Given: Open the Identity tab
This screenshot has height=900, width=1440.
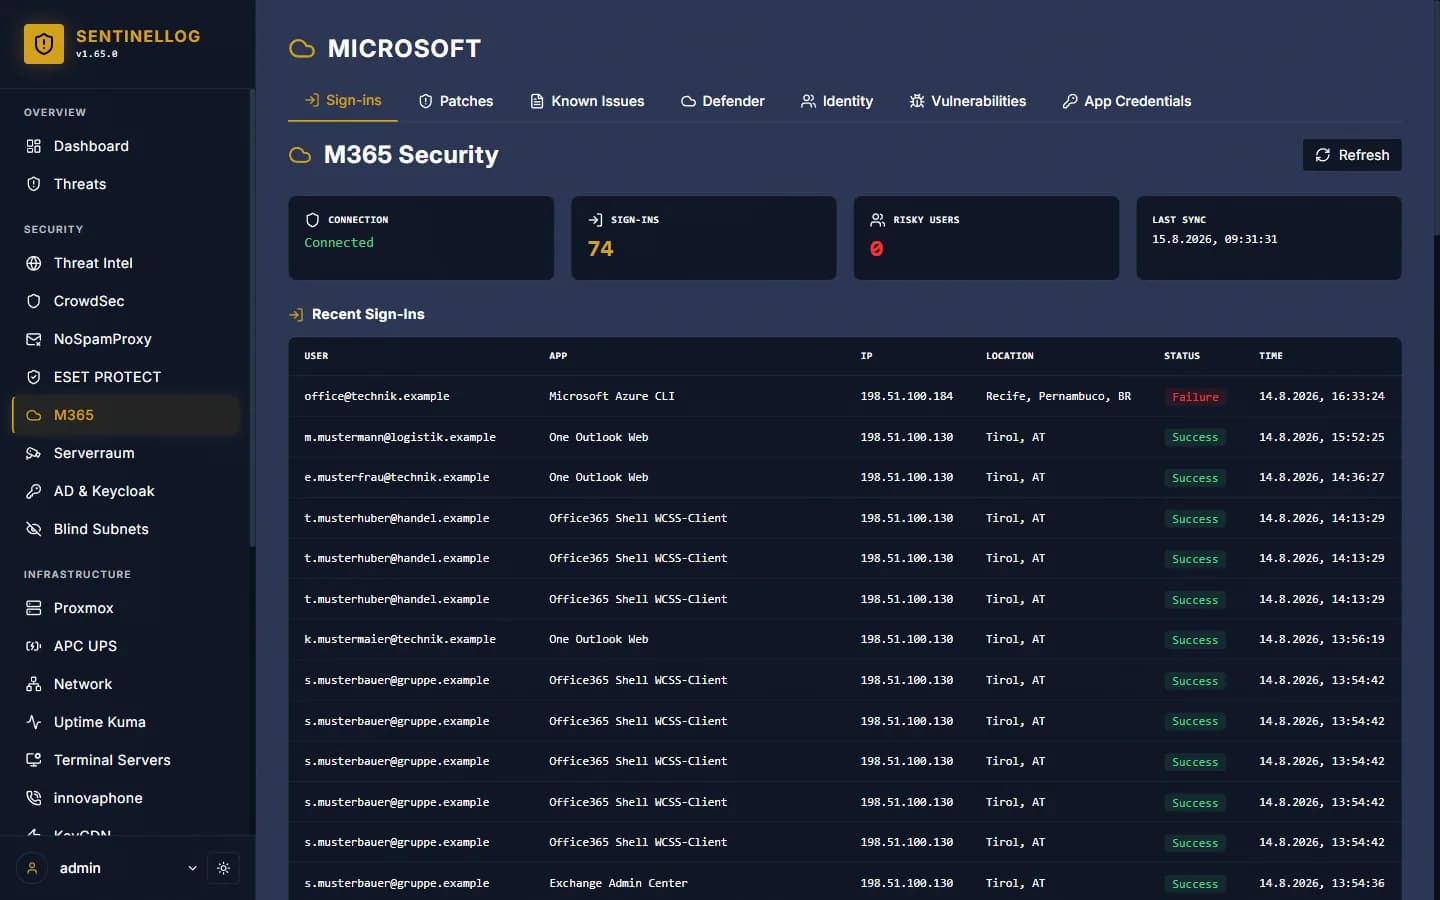Looking at the screenshot, I should tap(837, 101).
